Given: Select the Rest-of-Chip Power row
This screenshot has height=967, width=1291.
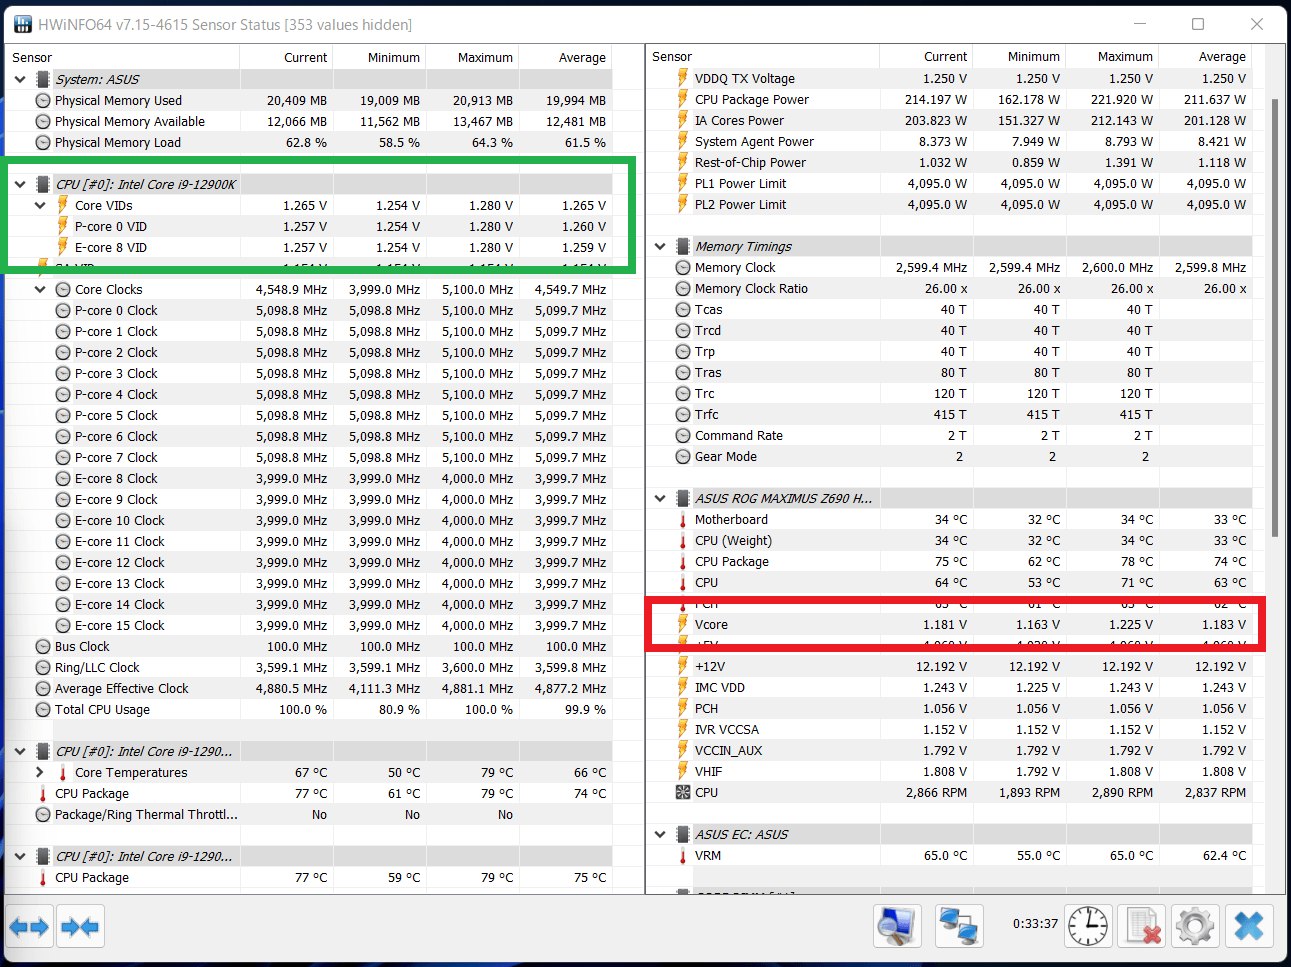Looking at the screenshot, I should [x=950, y=162].
